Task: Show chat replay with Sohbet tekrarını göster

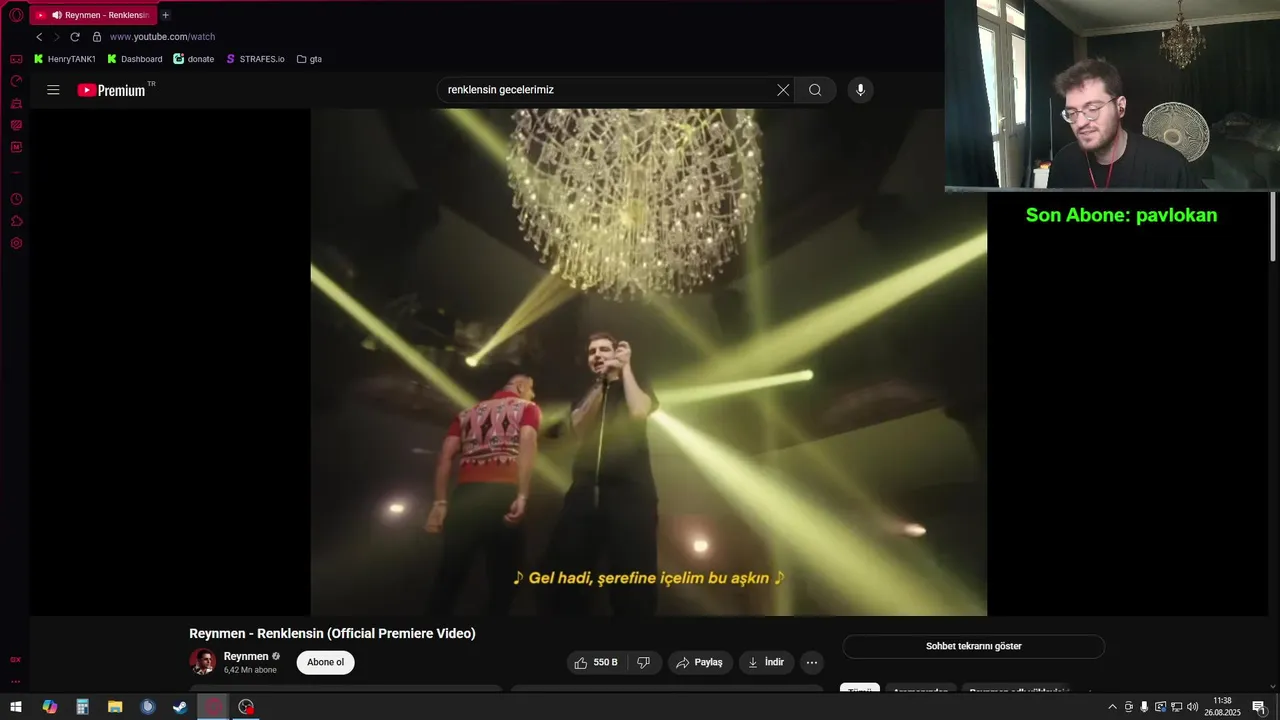Action: [x=973, y=646]
